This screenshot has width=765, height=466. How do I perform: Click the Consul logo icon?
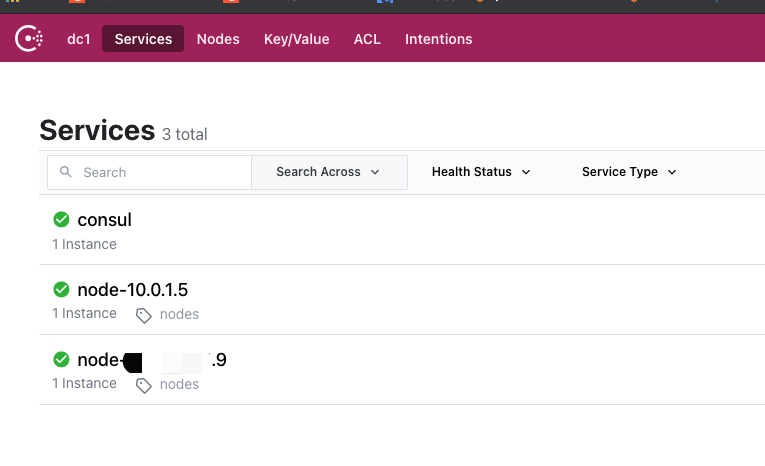coord(29,39)
